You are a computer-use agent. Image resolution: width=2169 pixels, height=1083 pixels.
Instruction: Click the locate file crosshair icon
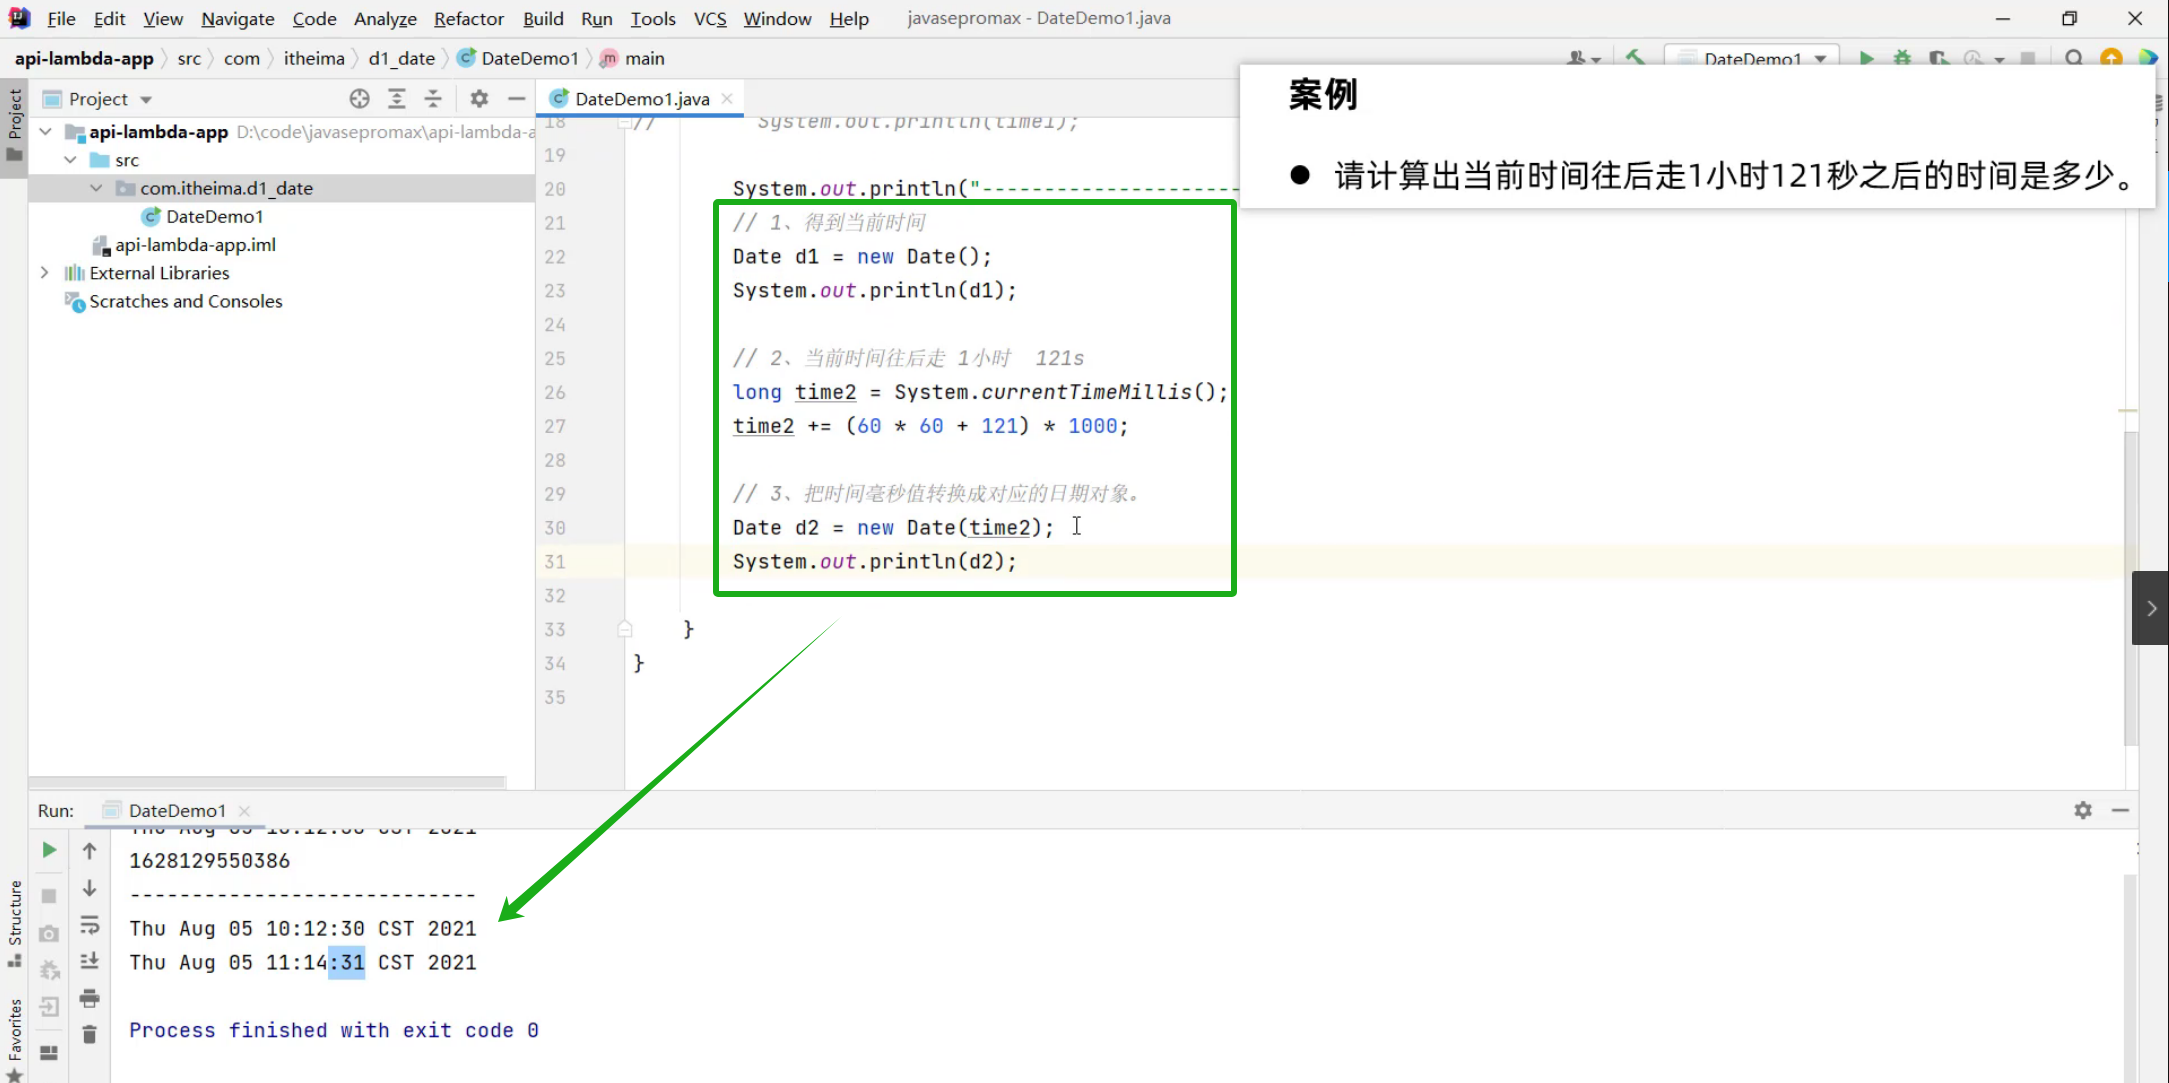coord(359,98)
